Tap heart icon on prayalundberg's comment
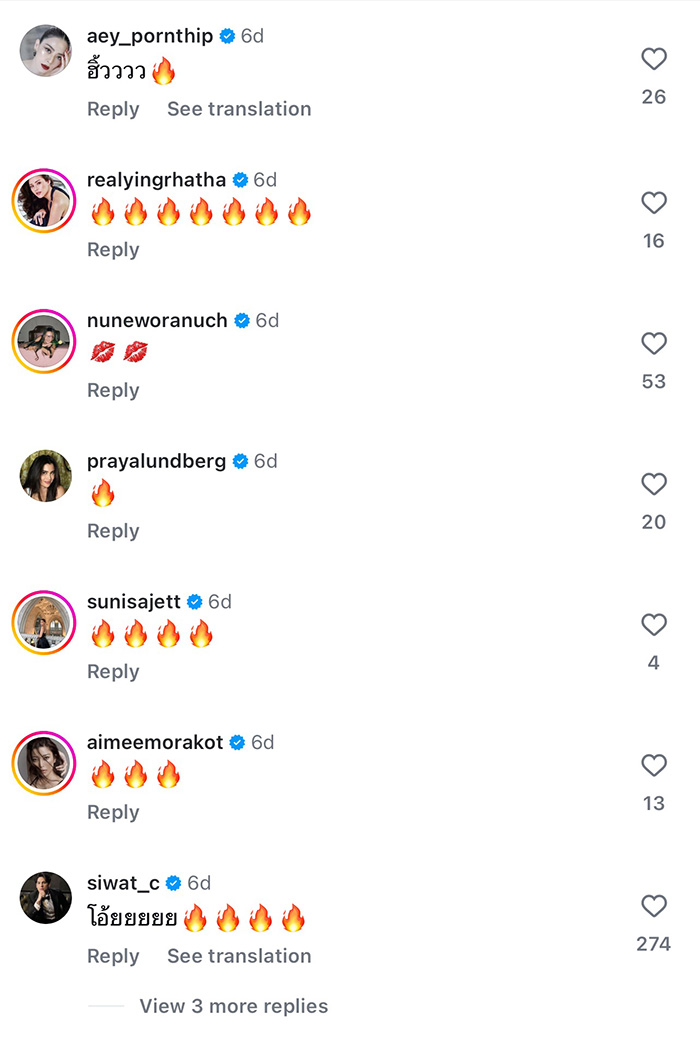700x1045 pixels. tap(654, 484)
